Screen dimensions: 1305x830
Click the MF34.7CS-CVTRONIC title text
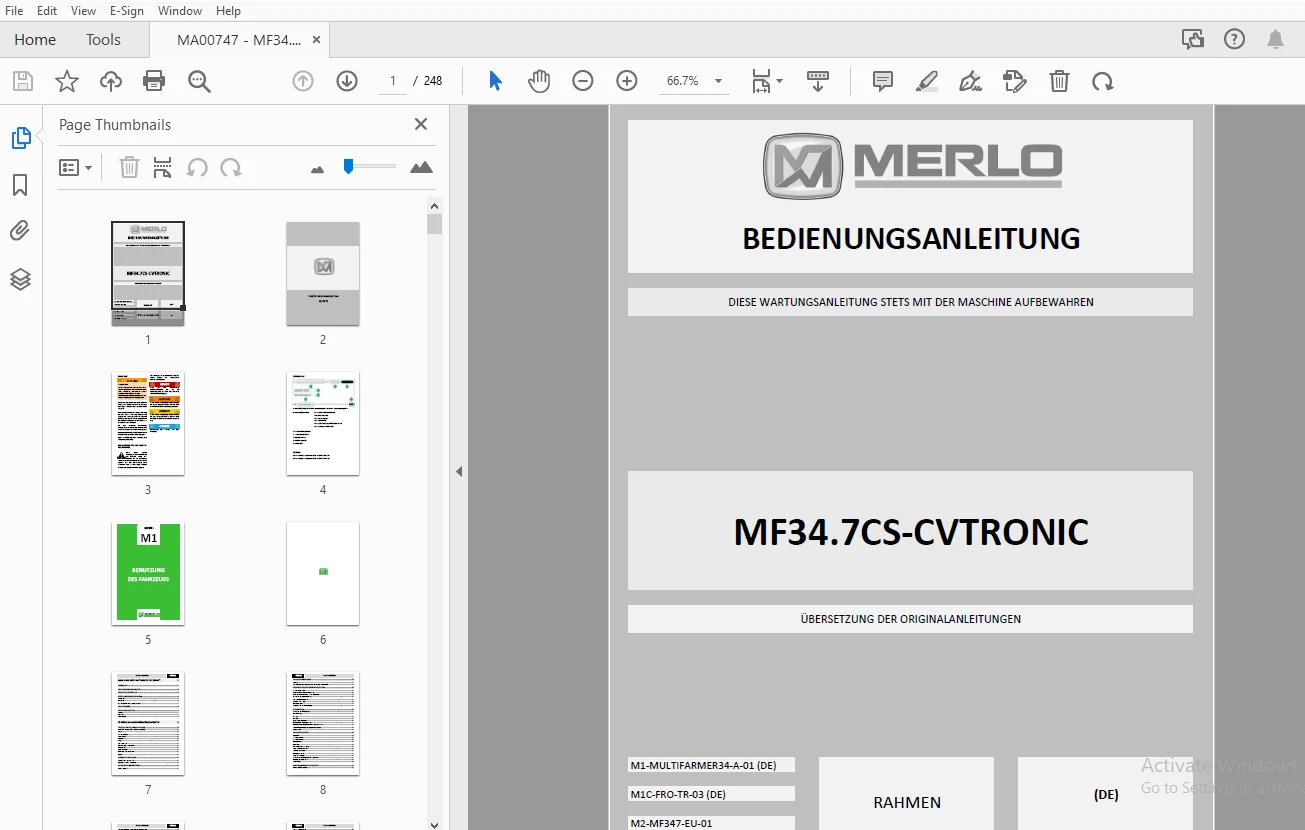[x=911, y=532]
